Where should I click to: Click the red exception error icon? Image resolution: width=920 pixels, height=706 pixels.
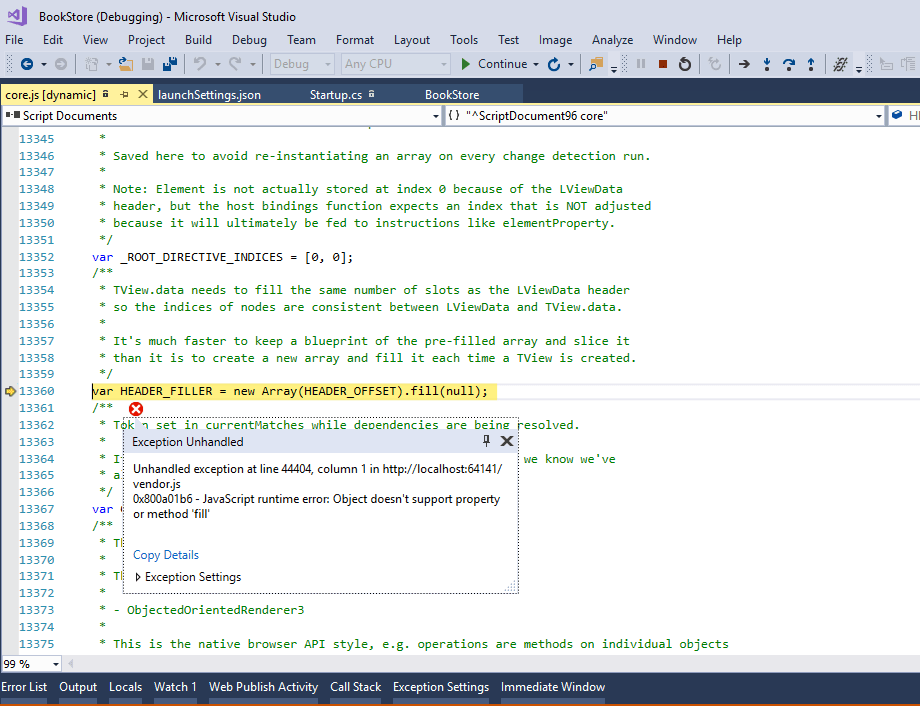(x=136, y=409)
